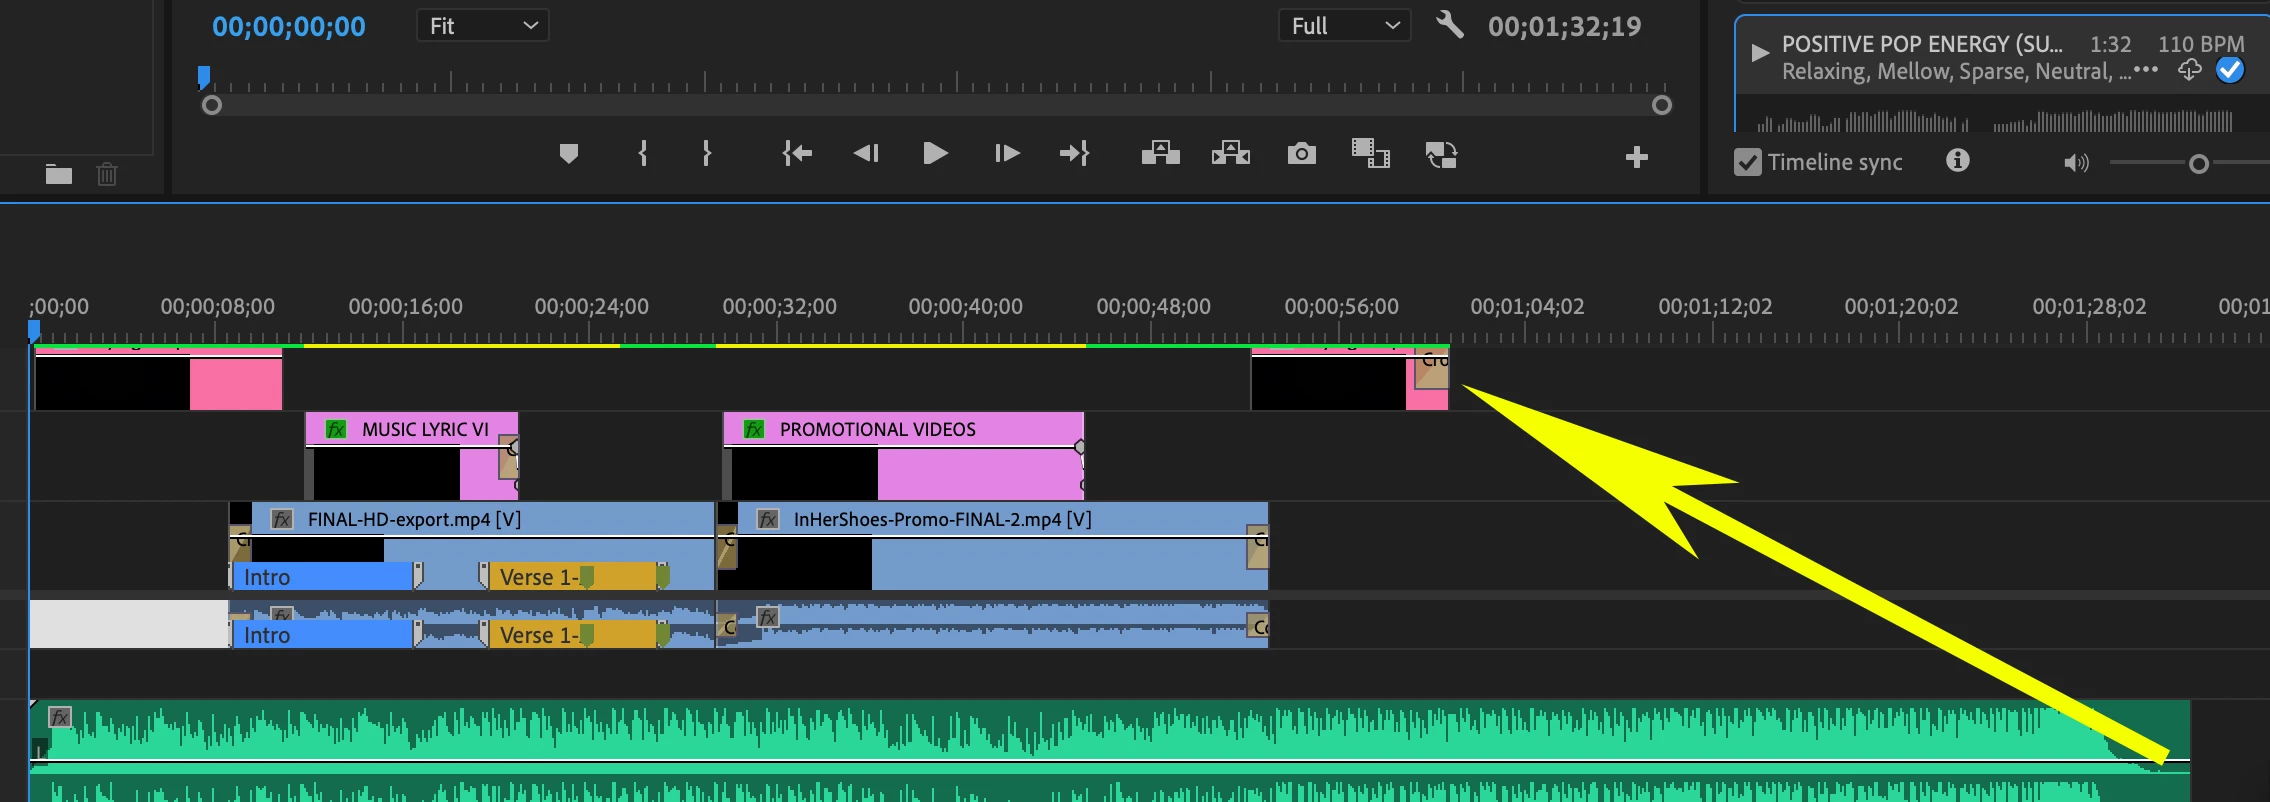Toggle the Timeline sync checkbox
The image size is (2270, 802).
(1747, 162)
